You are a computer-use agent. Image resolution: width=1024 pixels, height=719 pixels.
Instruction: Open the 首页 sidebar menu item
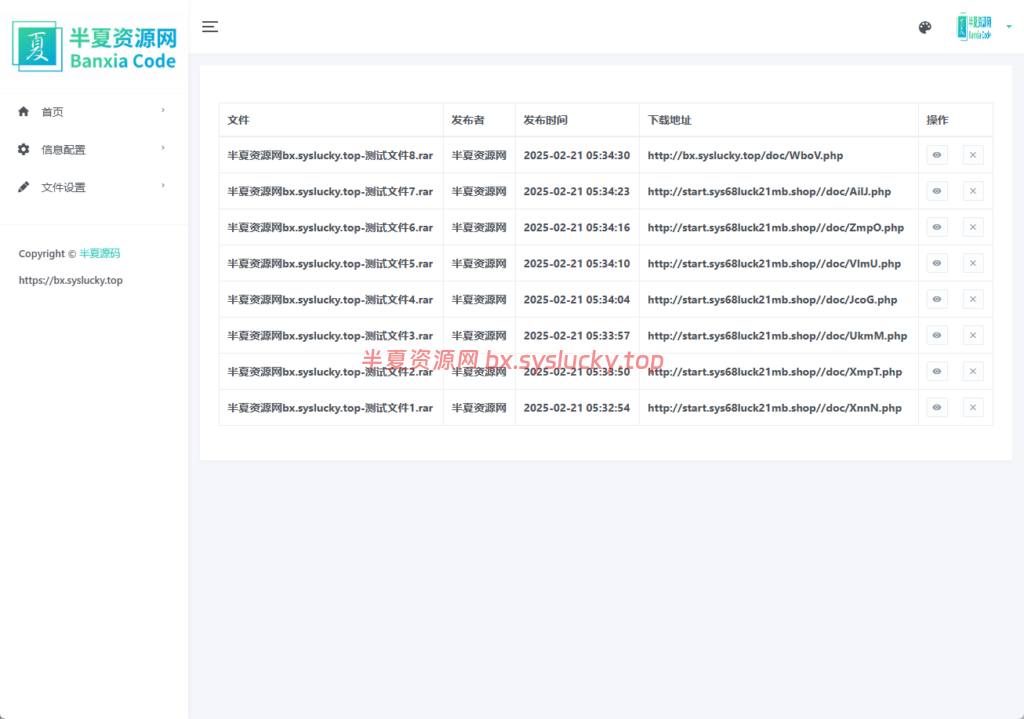coord(92,112)
